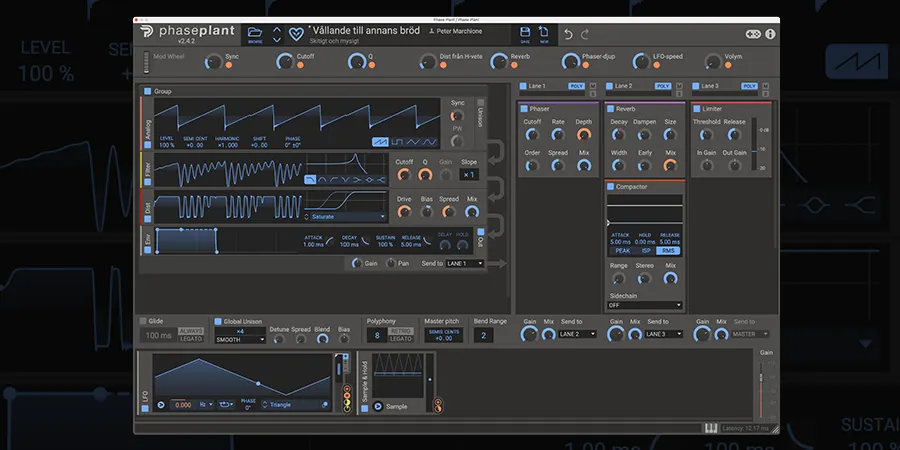The height and width of the screenshot is (450, 900).
Task: Click the filter Slope x1 value
Action: pyautogui.click(x=469, y=175)
